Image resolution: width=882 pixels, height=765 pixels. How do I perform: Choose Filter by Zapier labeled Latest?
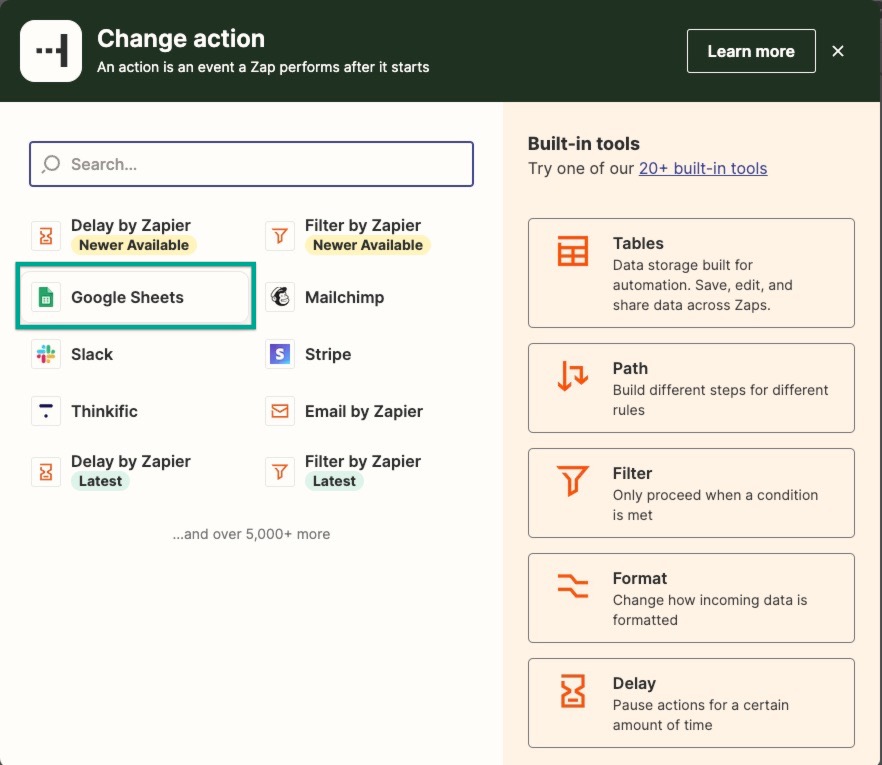362,470
